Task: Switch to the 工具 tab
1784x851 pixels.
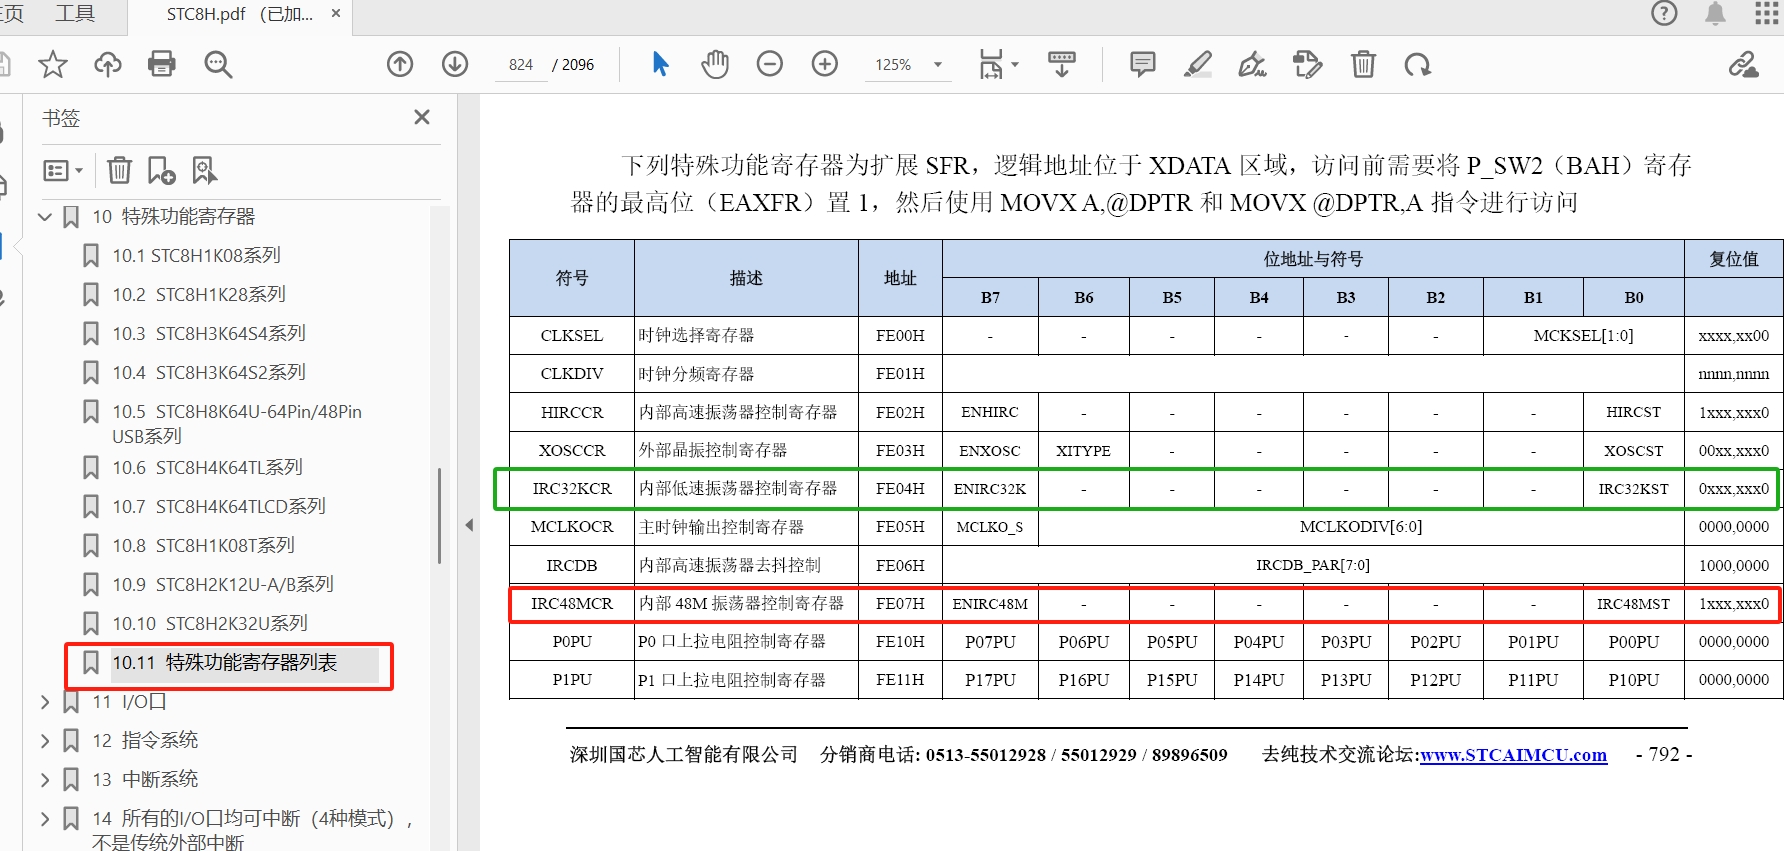Action: tap(75, 14)
